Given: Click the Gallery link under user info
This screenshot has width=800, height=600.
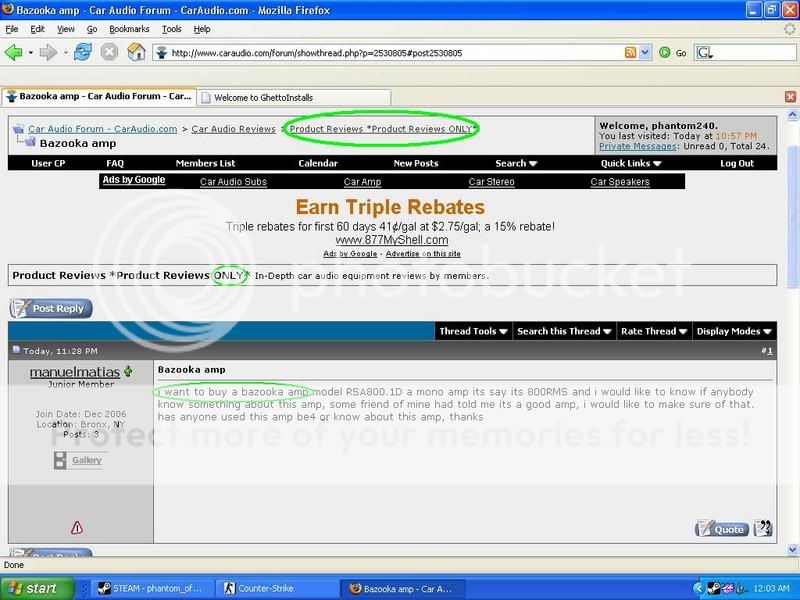Looking at the screenshot, I should click(87, 460).
